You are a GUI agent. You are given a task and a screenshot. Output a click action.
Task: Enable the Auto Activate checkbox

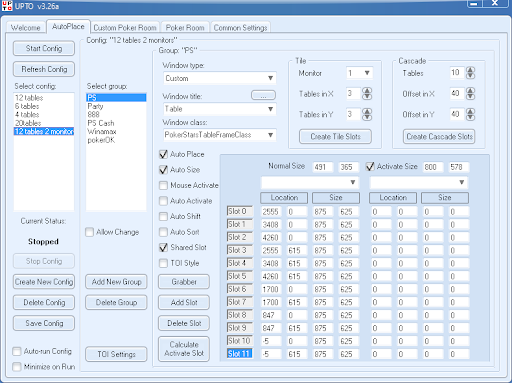tap(163, 201)
